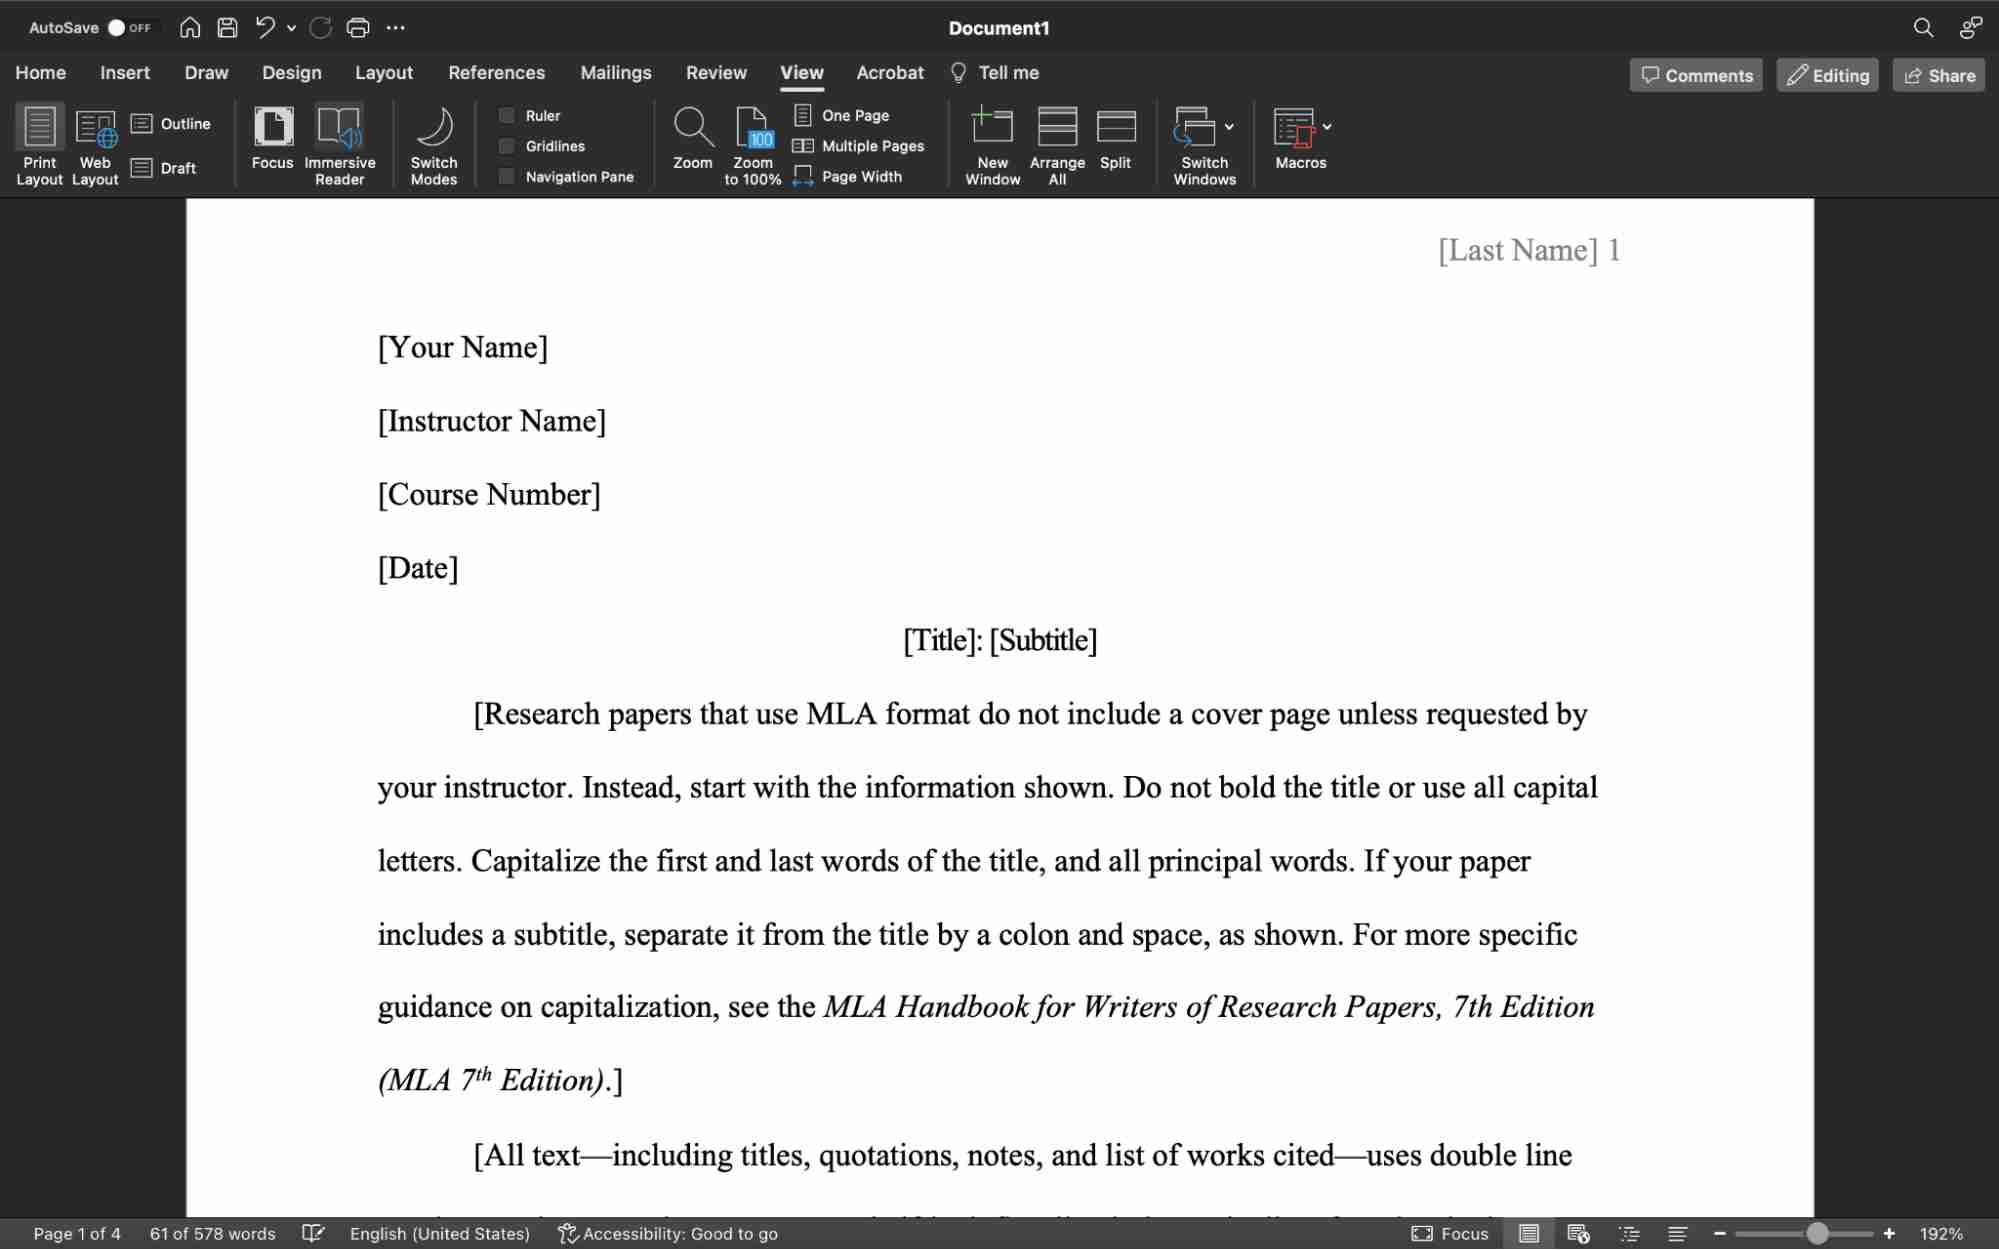This screenshot has width=1999, height=1250.
Task: Click the References menu tab
Action: tap(497, 72)
